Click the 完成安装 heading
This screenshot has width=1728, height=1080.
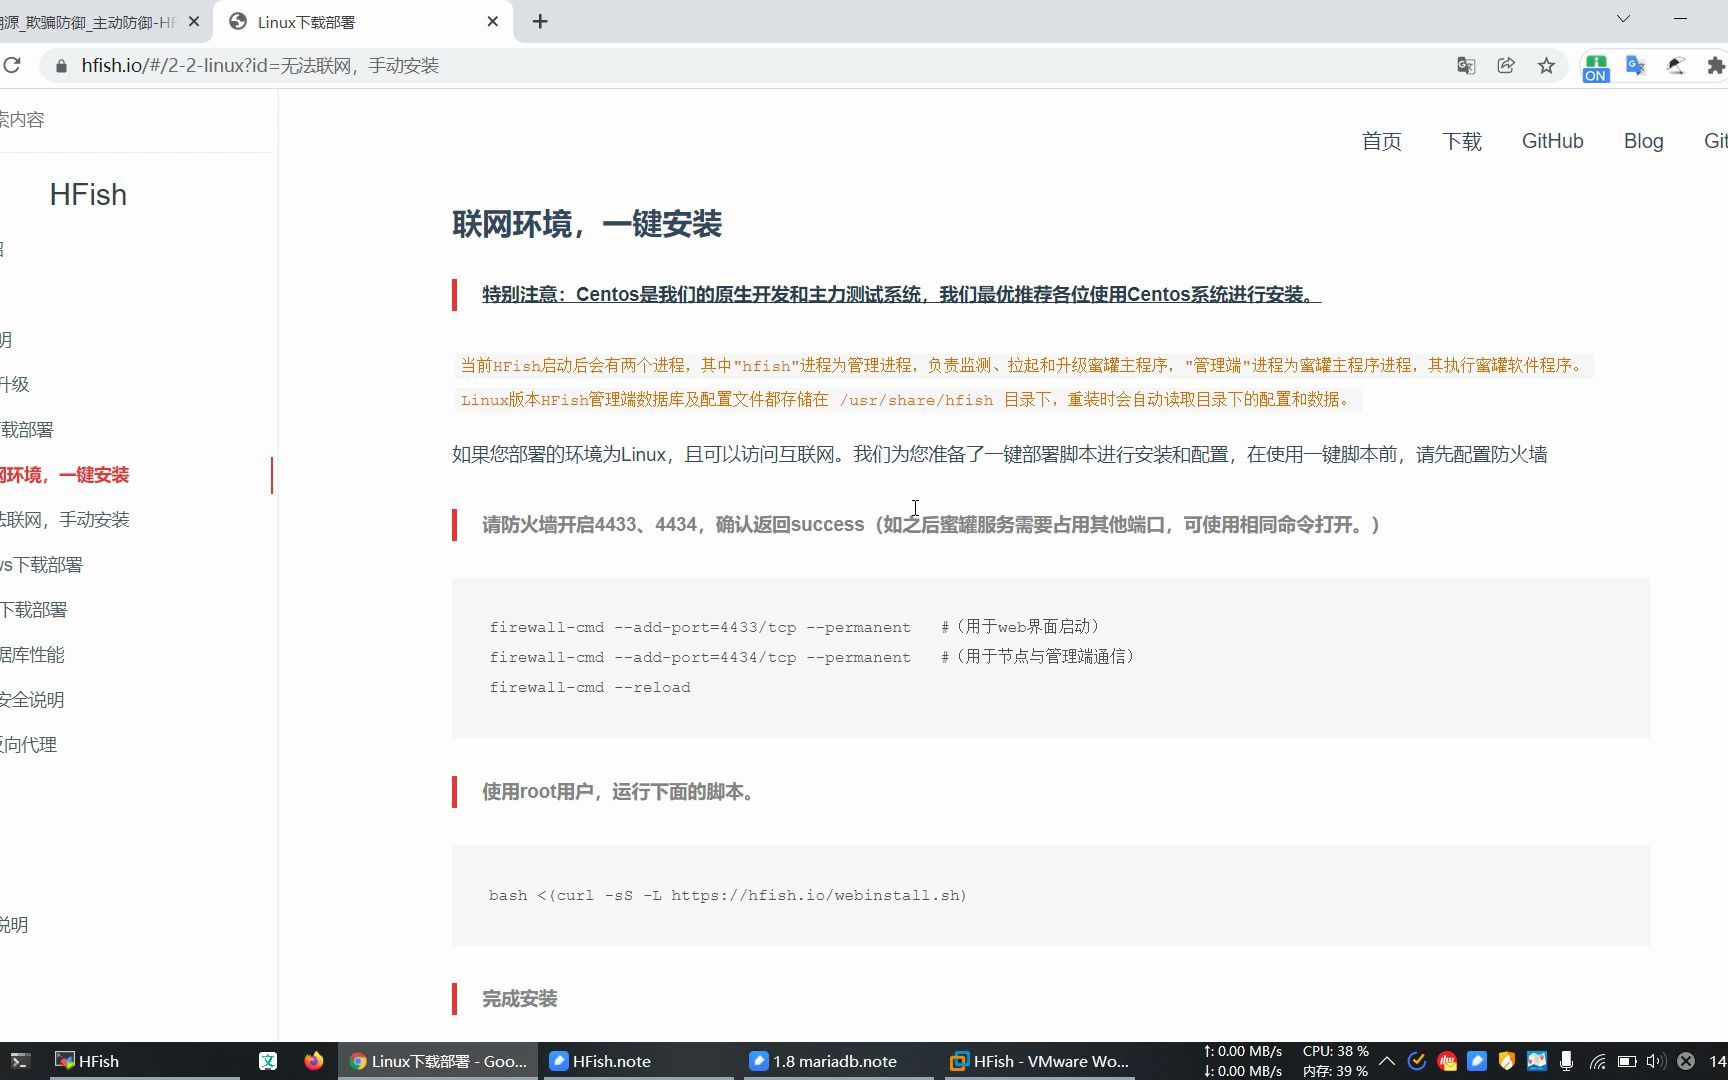519,999
